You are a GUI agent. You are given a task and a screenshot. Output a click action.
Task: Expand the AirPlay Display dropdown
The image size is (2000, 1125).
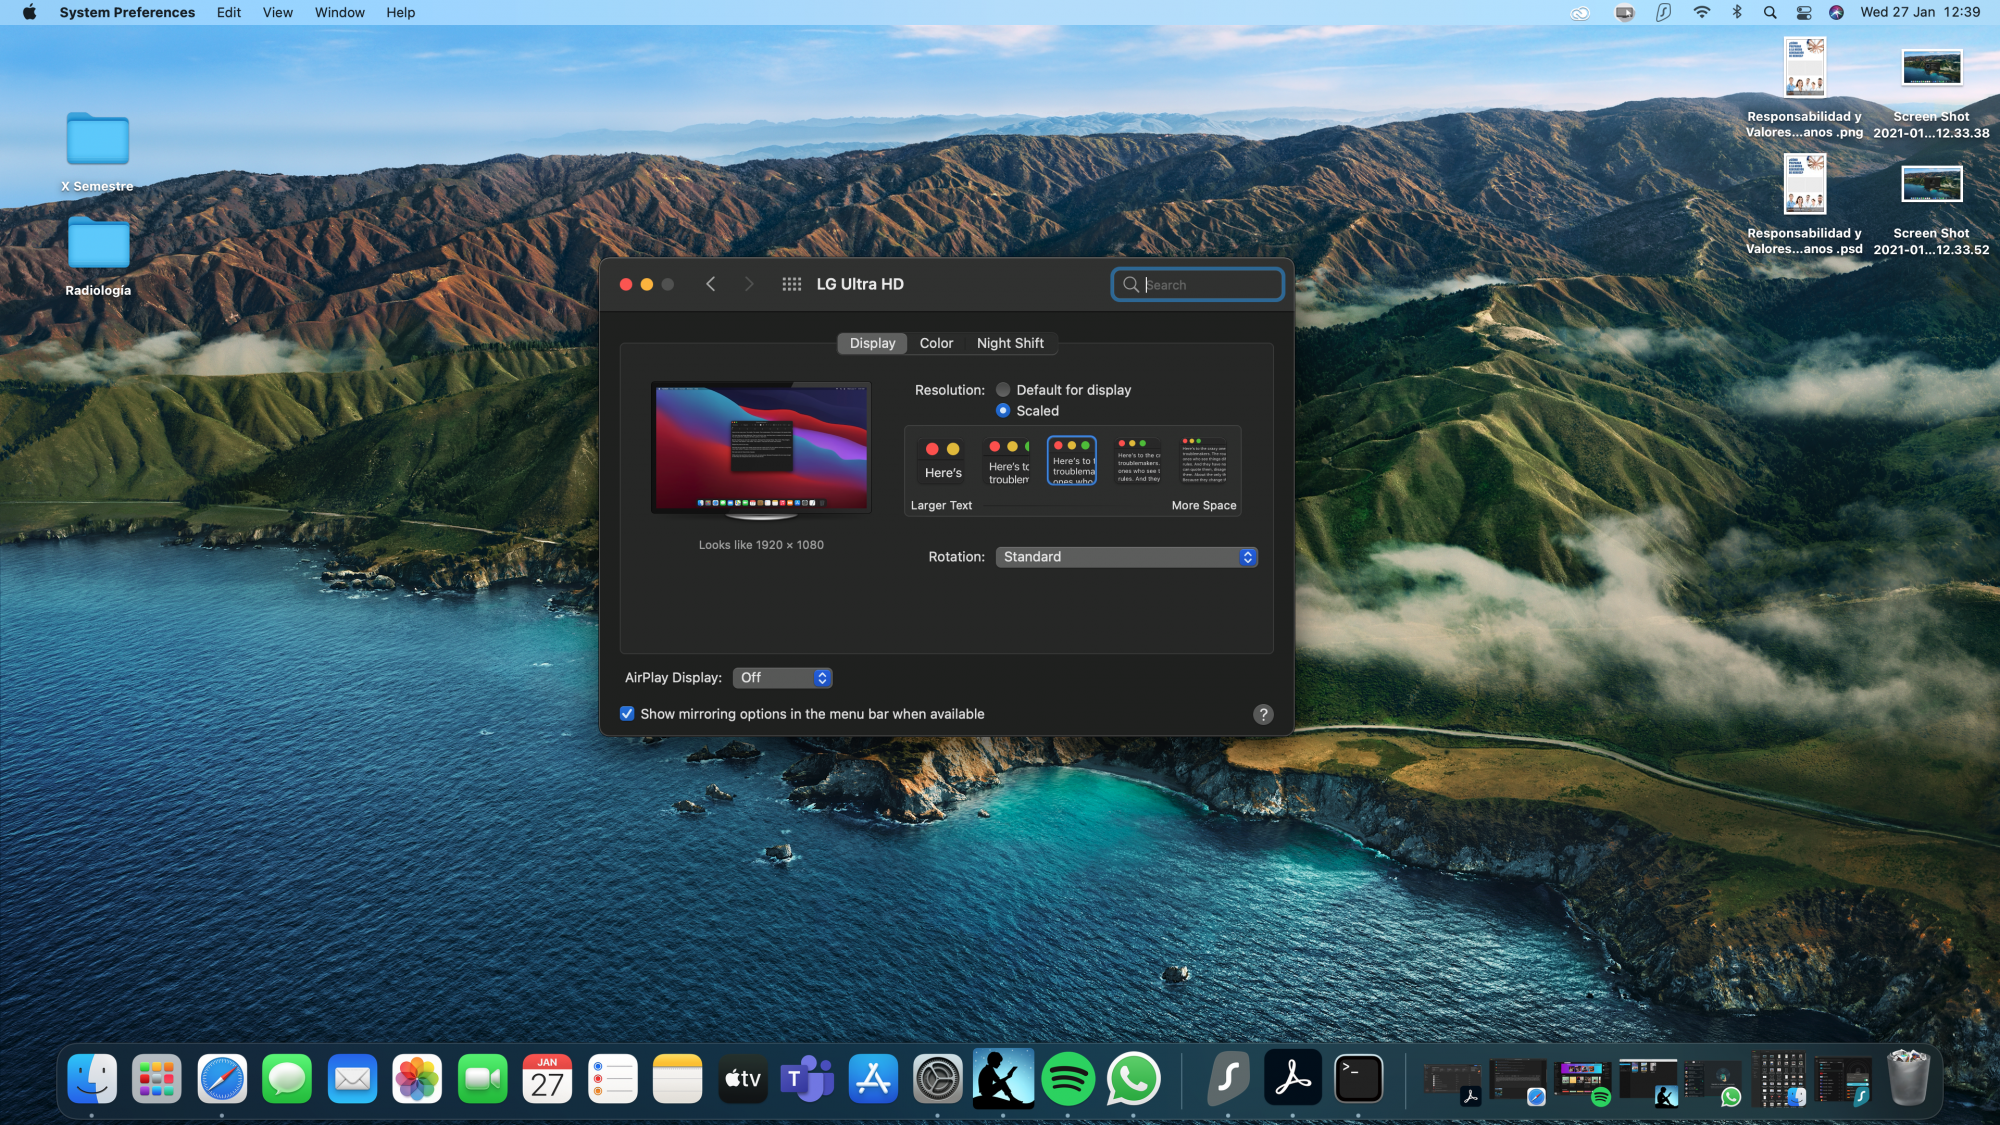(x=782, y=678)
